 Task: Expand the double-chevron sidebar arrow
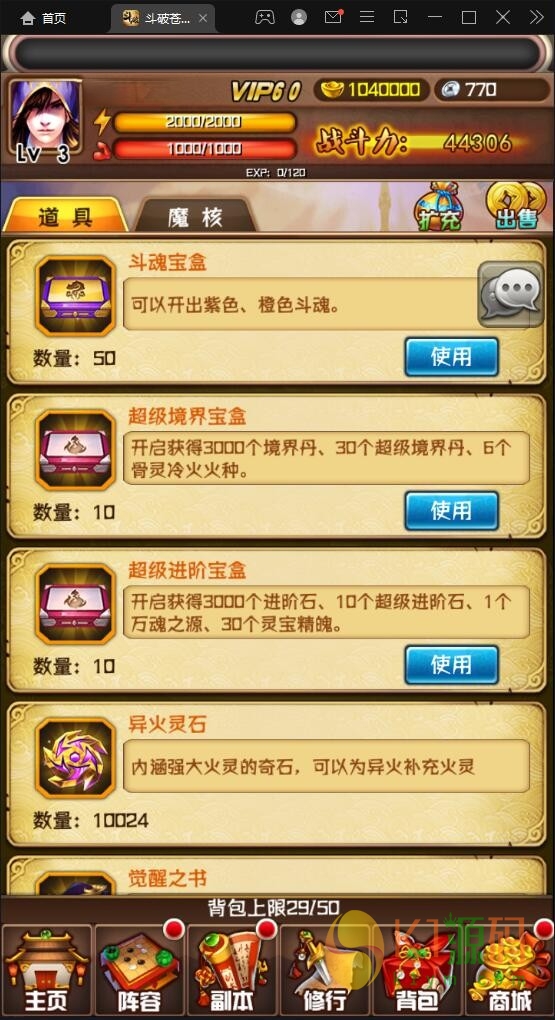pyautogui.click(x=537, y=18)
